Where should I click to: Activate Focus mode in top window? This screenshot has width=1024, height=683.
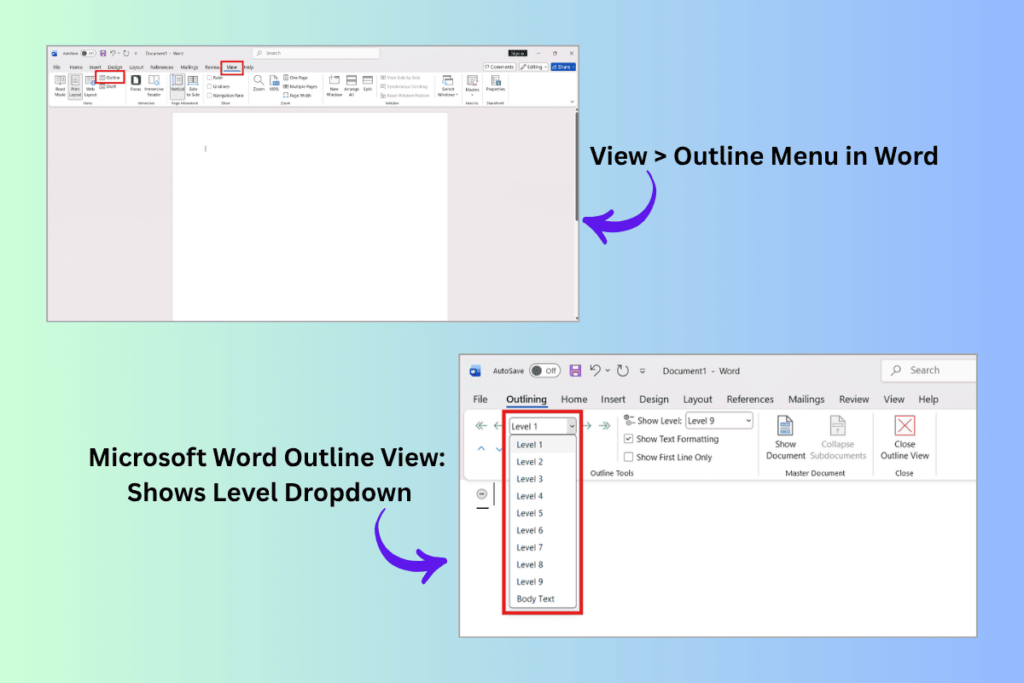tap(135, 83)
